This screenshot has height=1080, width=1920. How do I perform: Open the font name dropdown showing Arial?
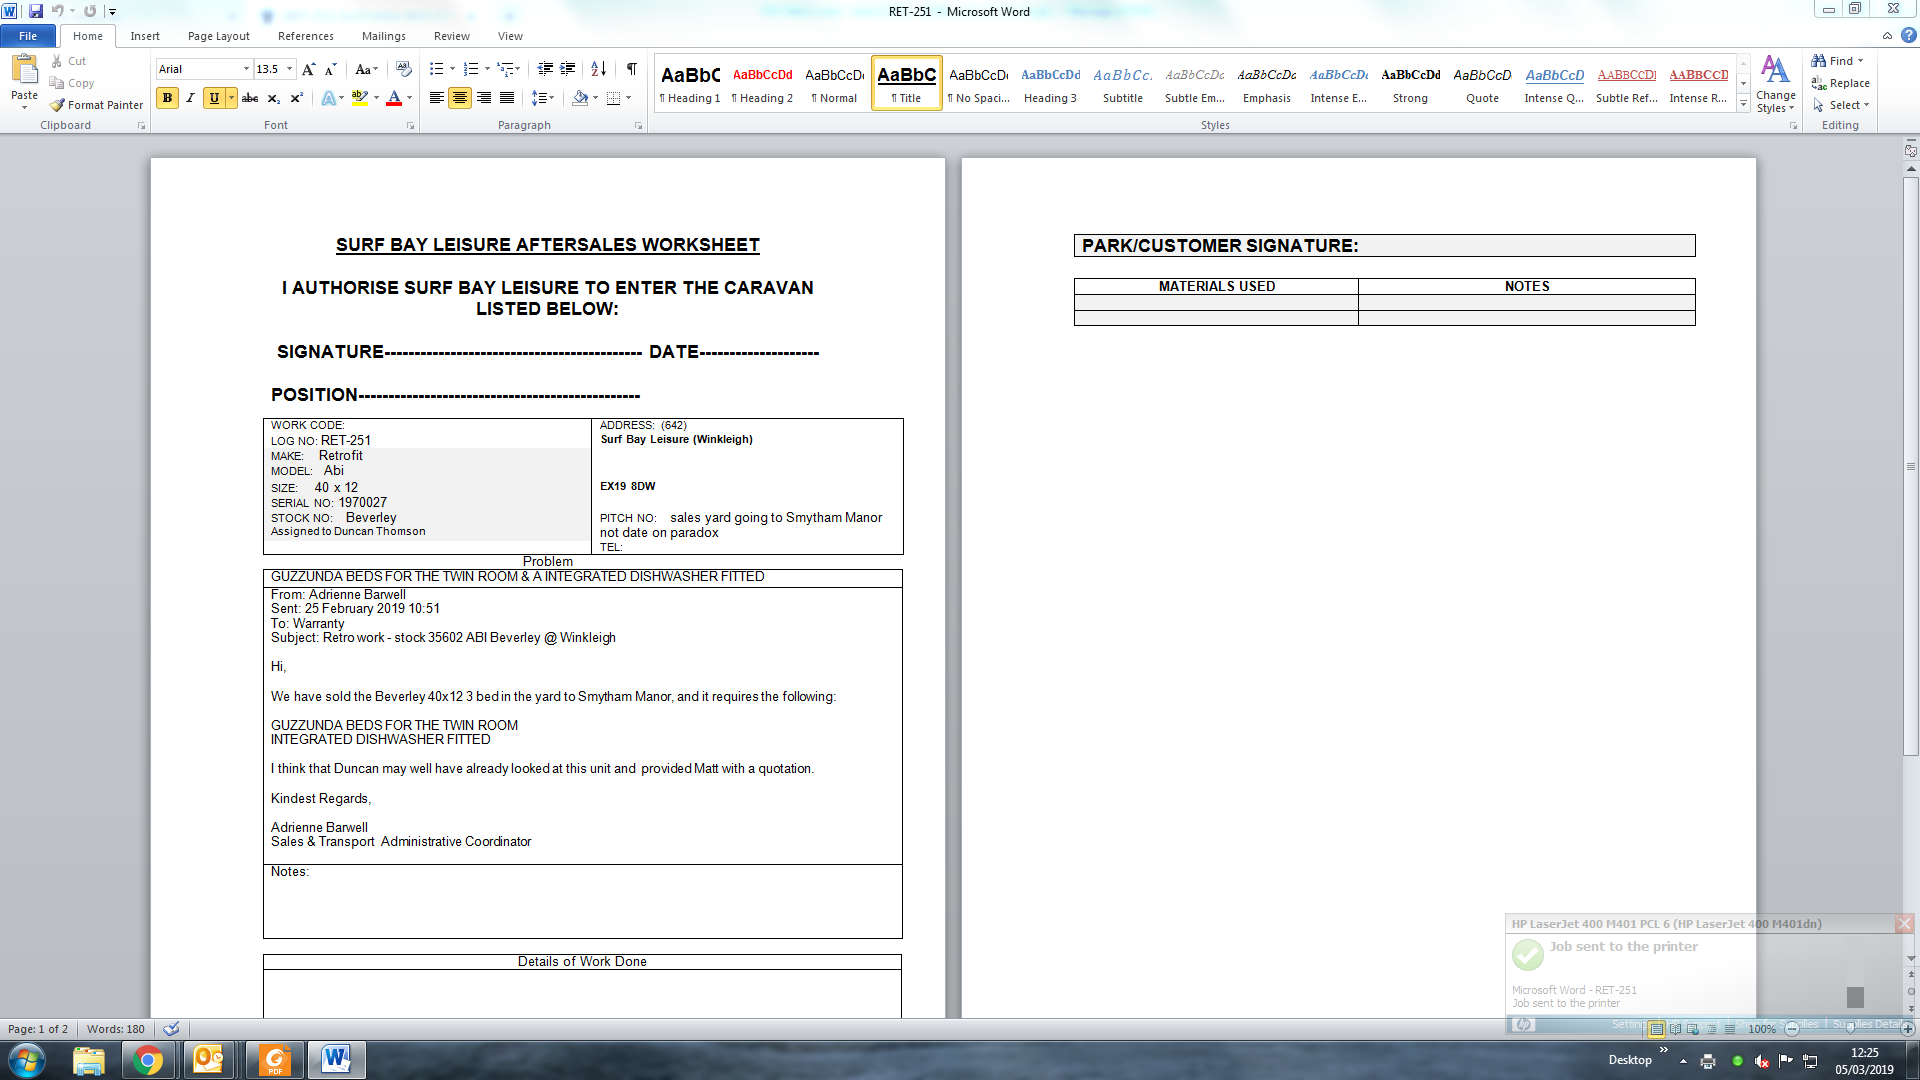click(x=246, y=69)
